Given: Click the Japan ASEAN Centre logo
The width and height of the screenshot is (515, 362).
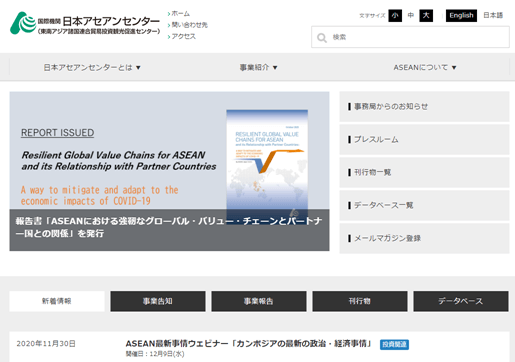Looking at the screenshot, I should [85, 23].
